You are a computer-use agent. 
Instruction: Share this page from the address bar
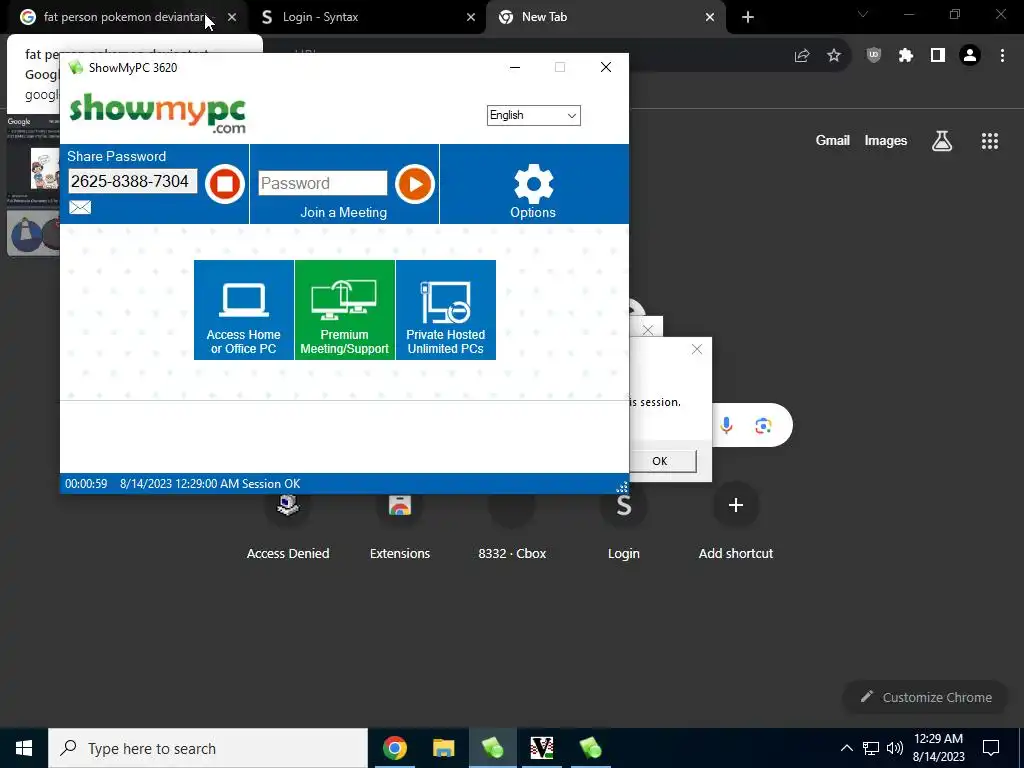tap(802, 56)
